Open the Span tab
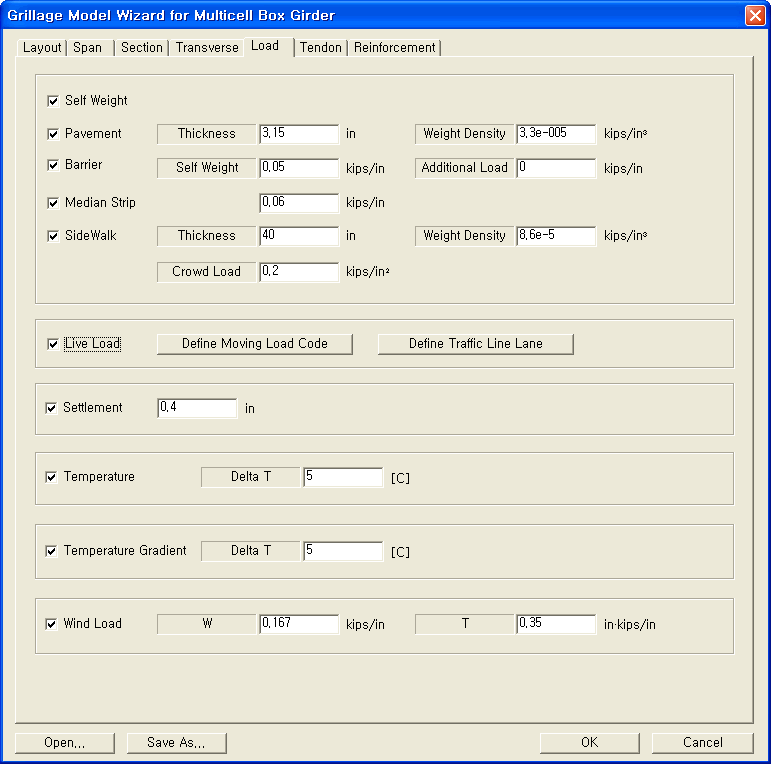This screenshot has width=771, height=764. click(88, 48)
